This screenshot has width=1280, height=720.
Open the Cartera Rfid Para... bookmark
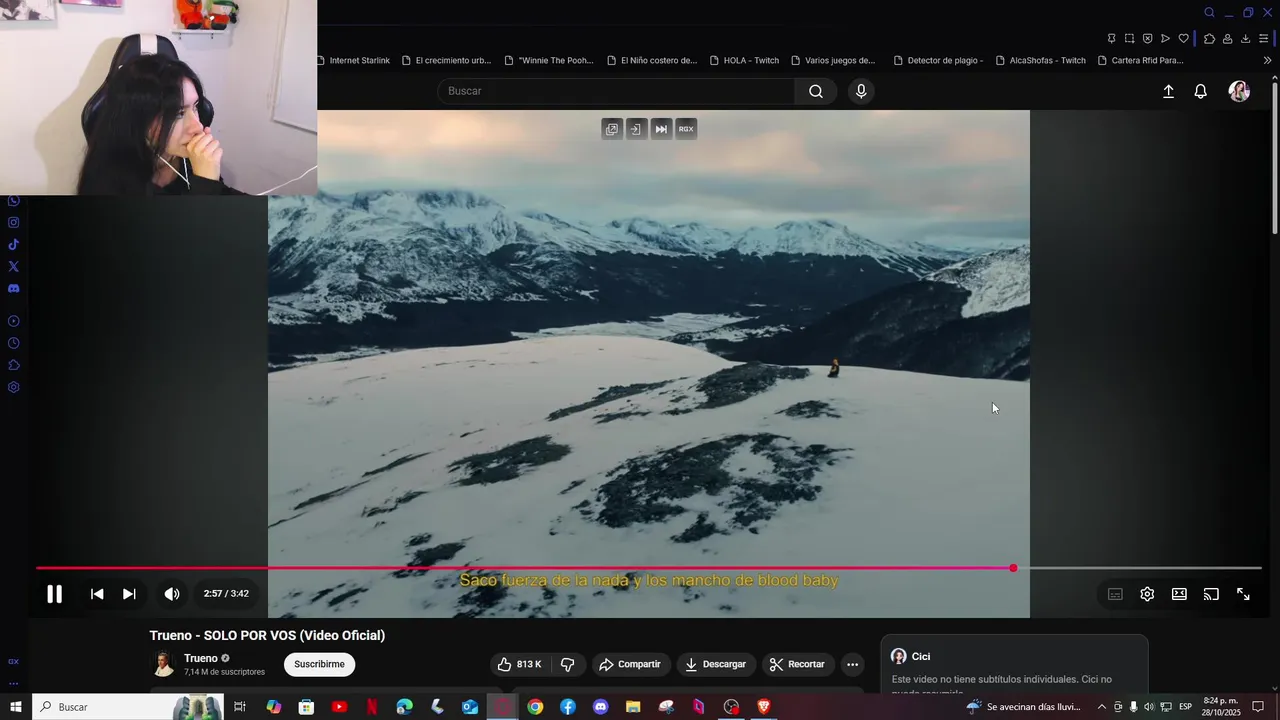1140,60
